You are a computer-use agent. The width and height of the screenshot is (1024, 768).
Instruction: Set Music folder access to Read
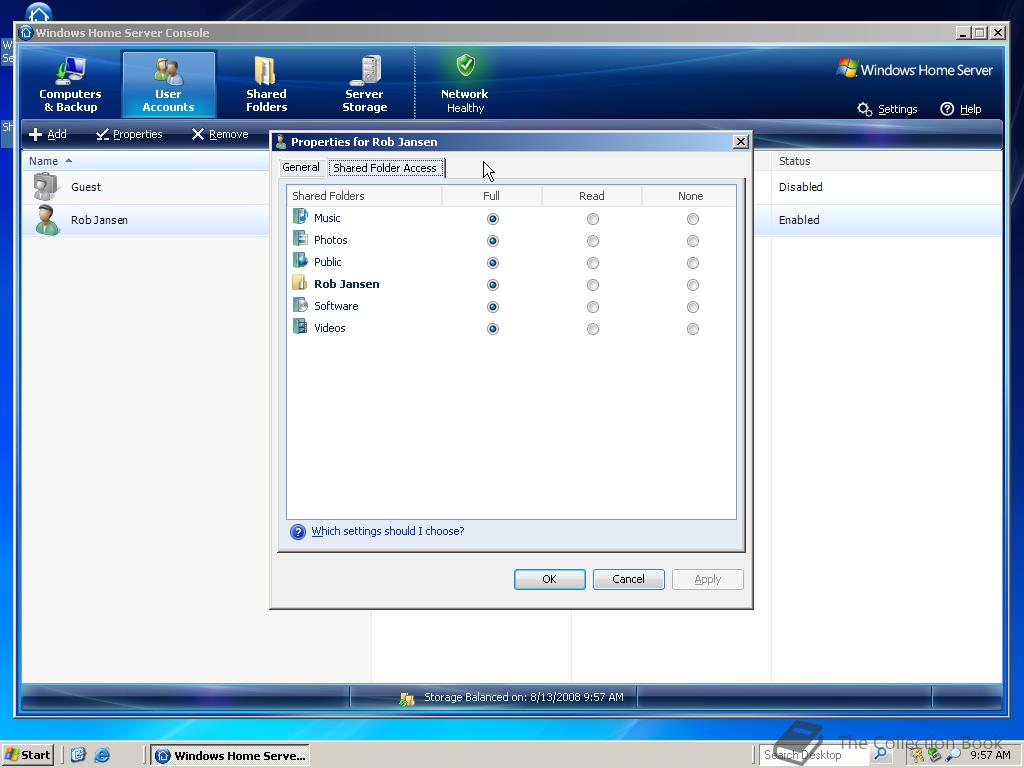[x=592, y=219]
